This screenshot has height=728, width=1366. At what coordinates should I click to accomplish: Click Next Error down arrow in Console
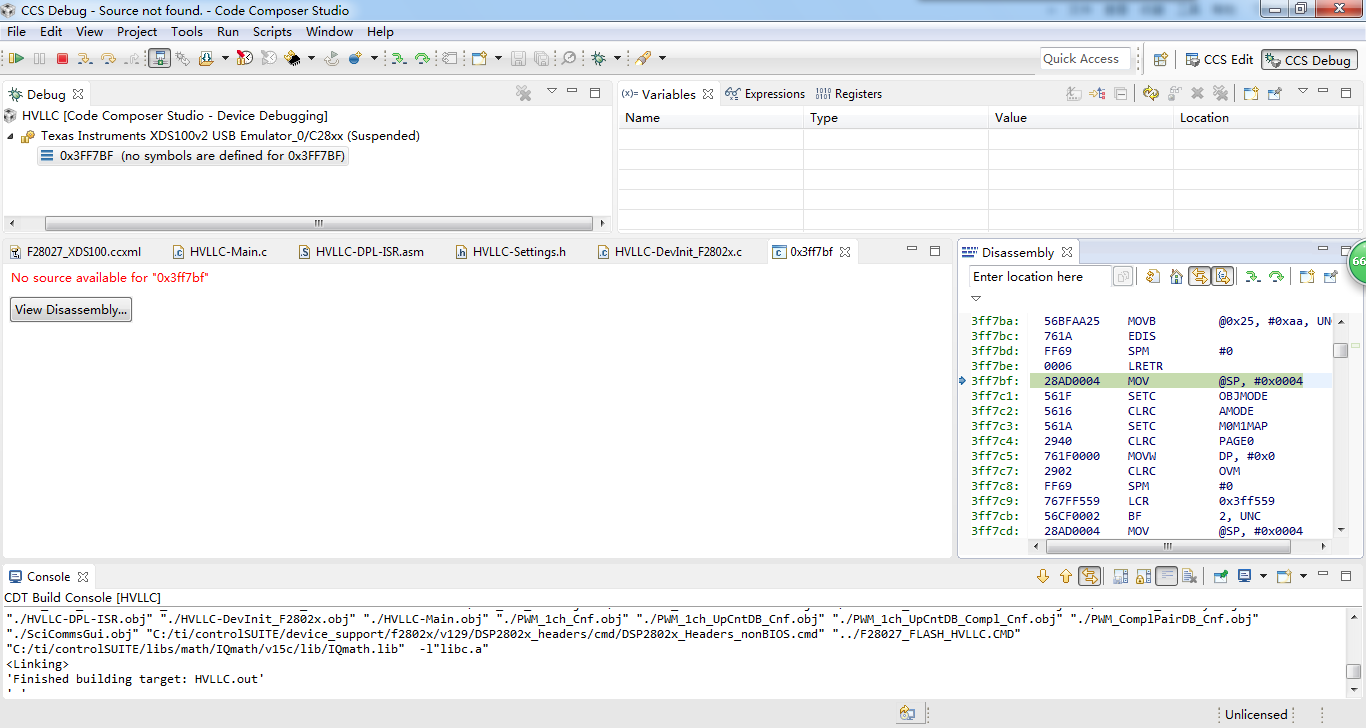pyautogui.click(x=1043, y=576)
